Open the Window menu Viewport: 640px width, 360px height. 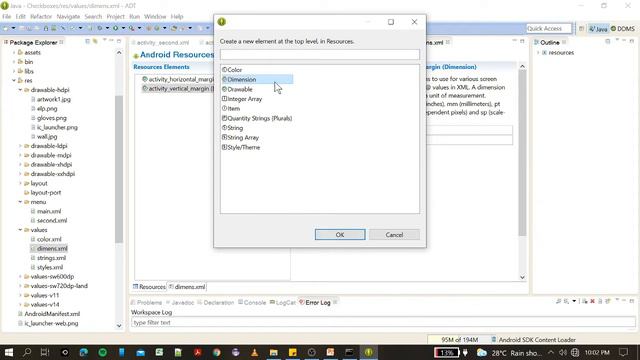155,17
